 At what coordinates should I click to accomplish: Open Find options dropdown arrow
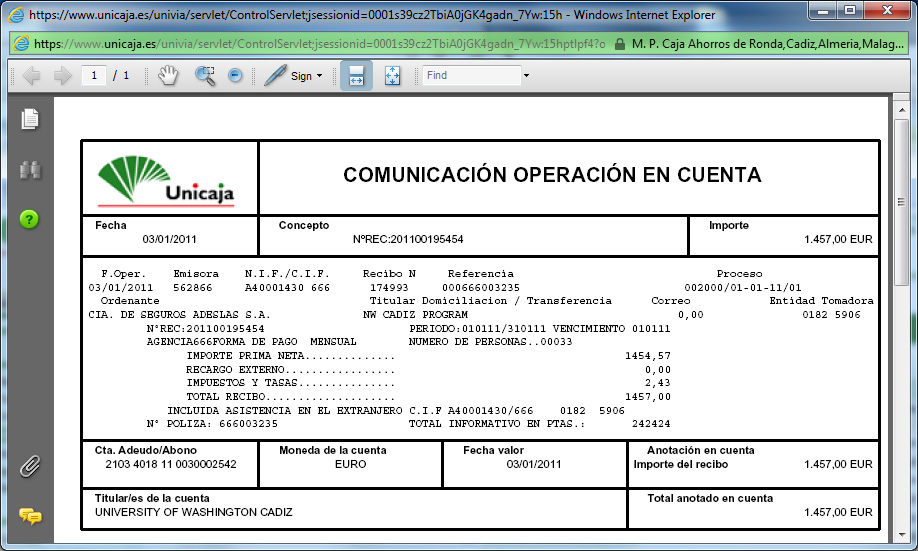coord(526,76)
